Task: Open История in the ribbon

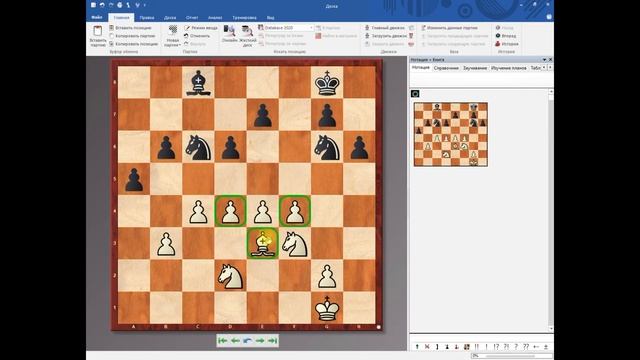Action: point(507,44)
